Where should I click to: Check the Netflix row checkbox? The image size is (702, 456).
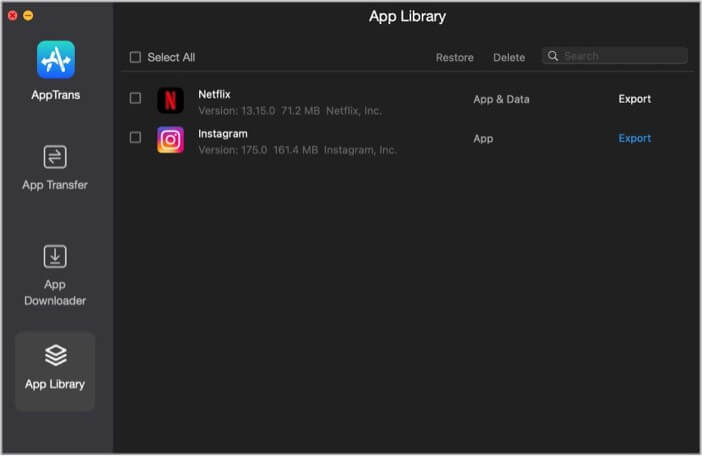pos(135,98)
